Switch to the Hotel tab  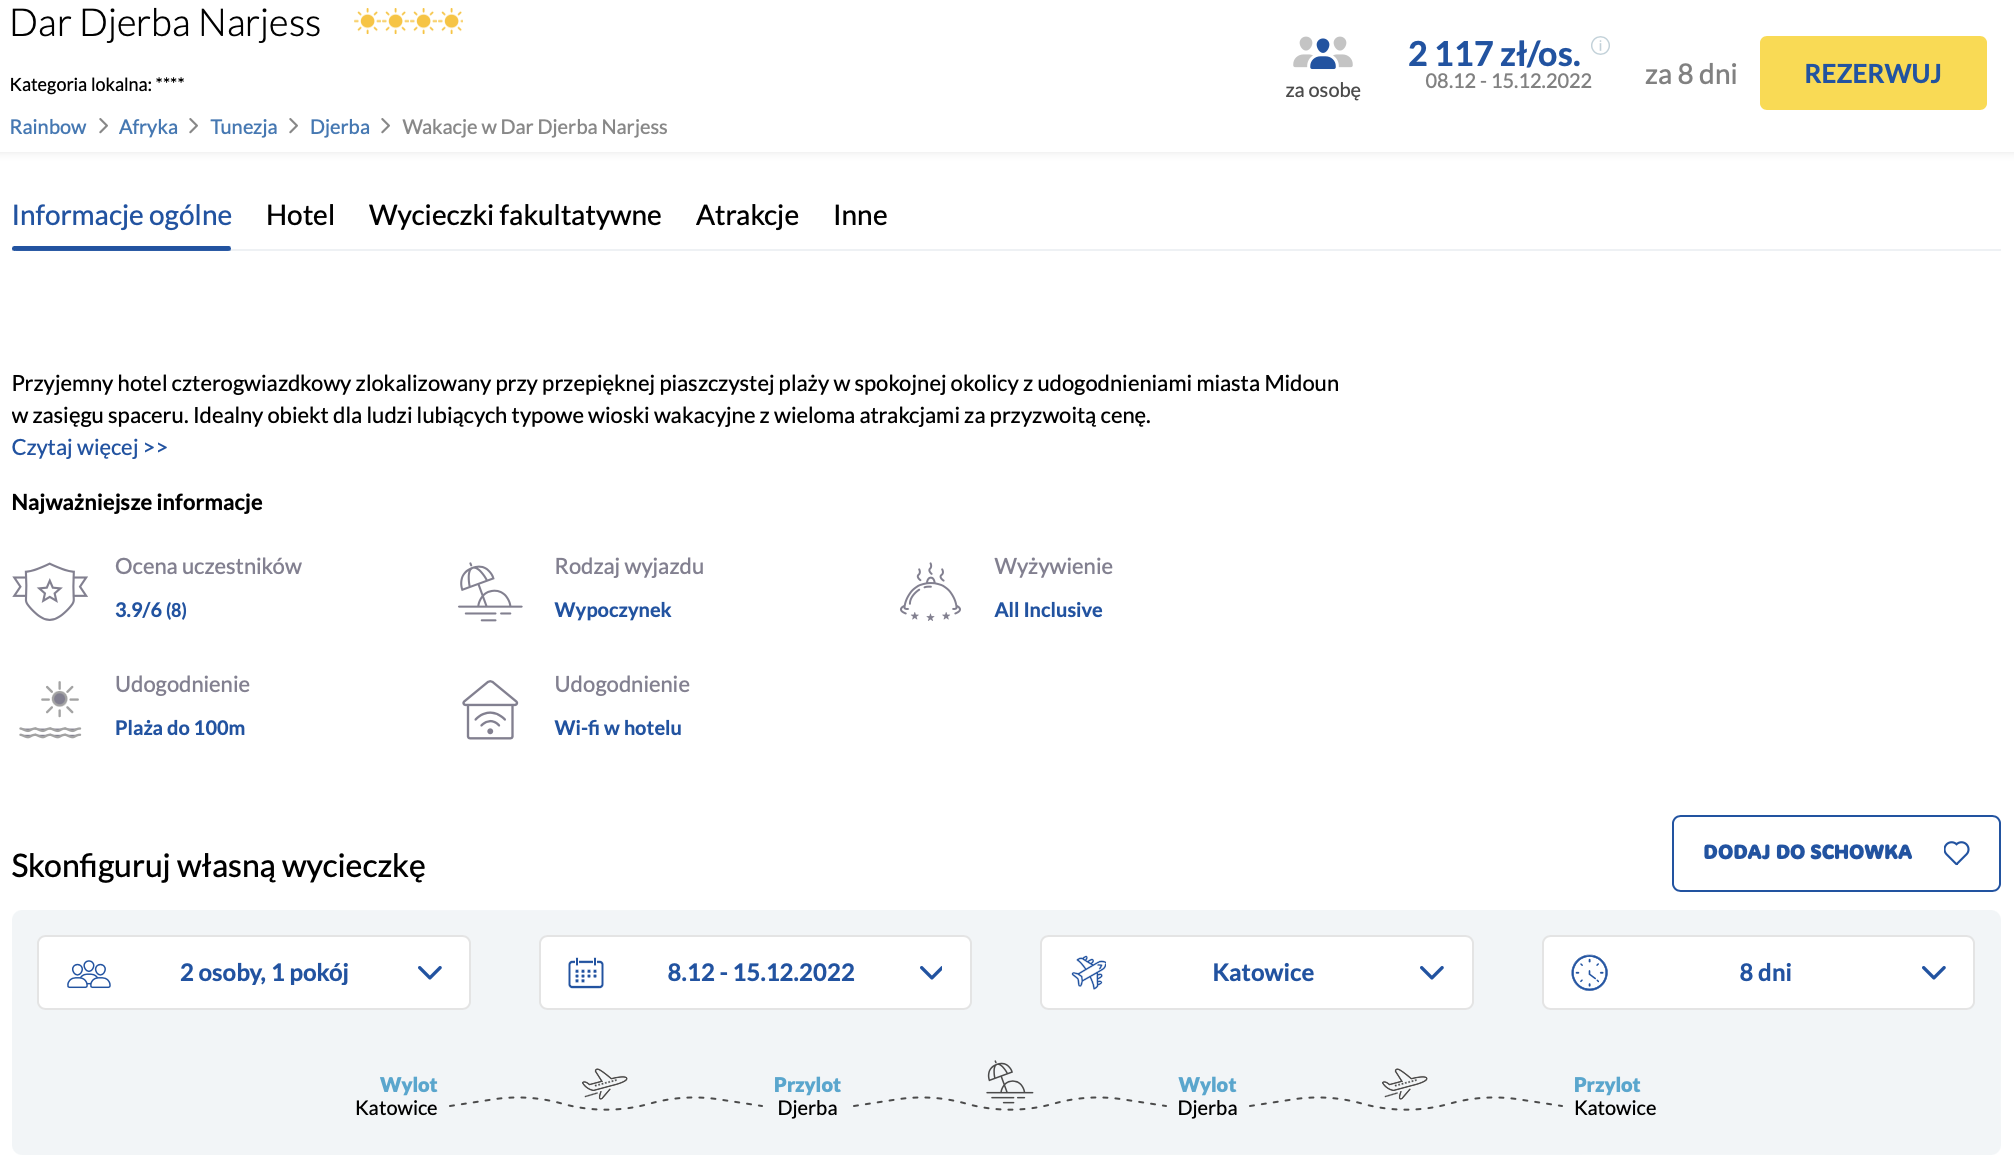click(x=300, y=215)
